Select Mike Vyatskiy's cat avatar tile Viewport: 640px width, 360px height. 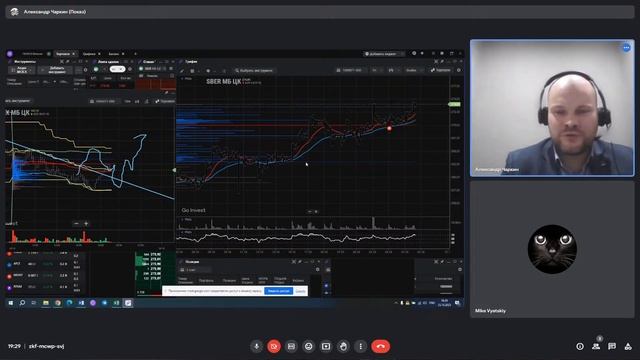point(552,249)
